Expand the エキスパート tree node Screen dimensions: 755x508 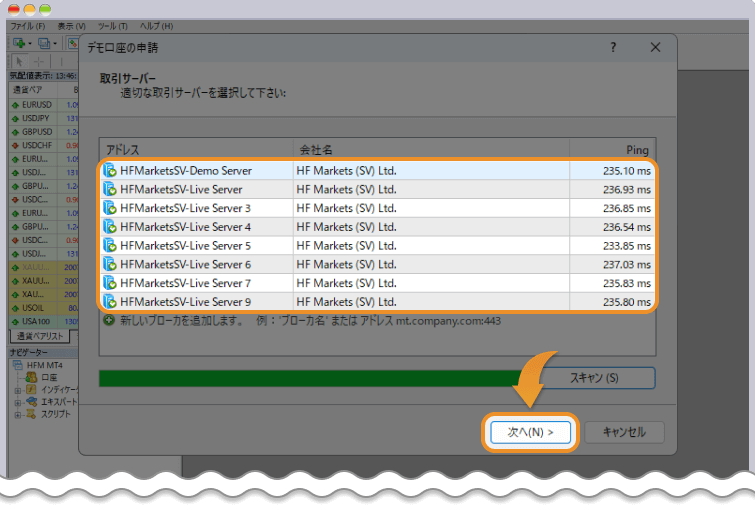coord(18,403)
